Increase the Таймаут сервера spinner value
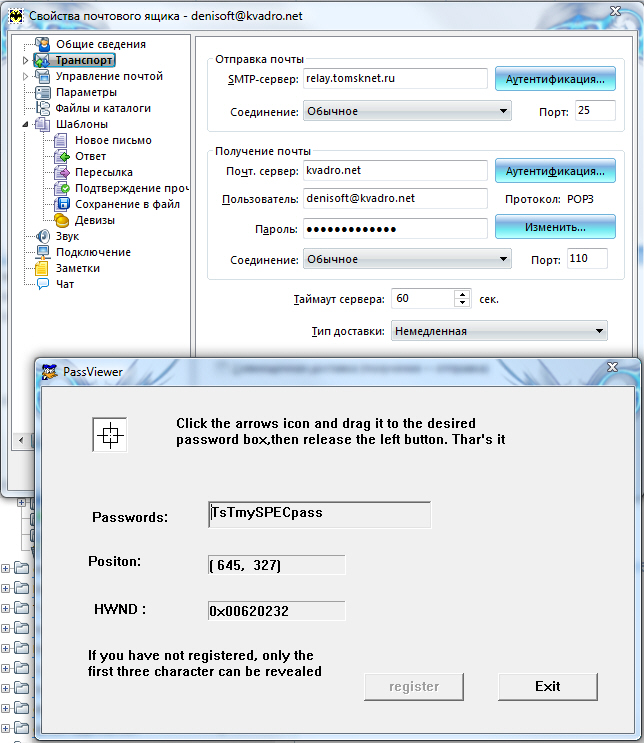 [462, 294]
